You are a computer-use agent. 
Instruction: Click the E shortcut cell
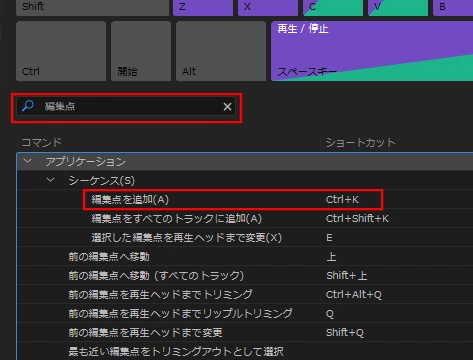[x=329, y=237]
